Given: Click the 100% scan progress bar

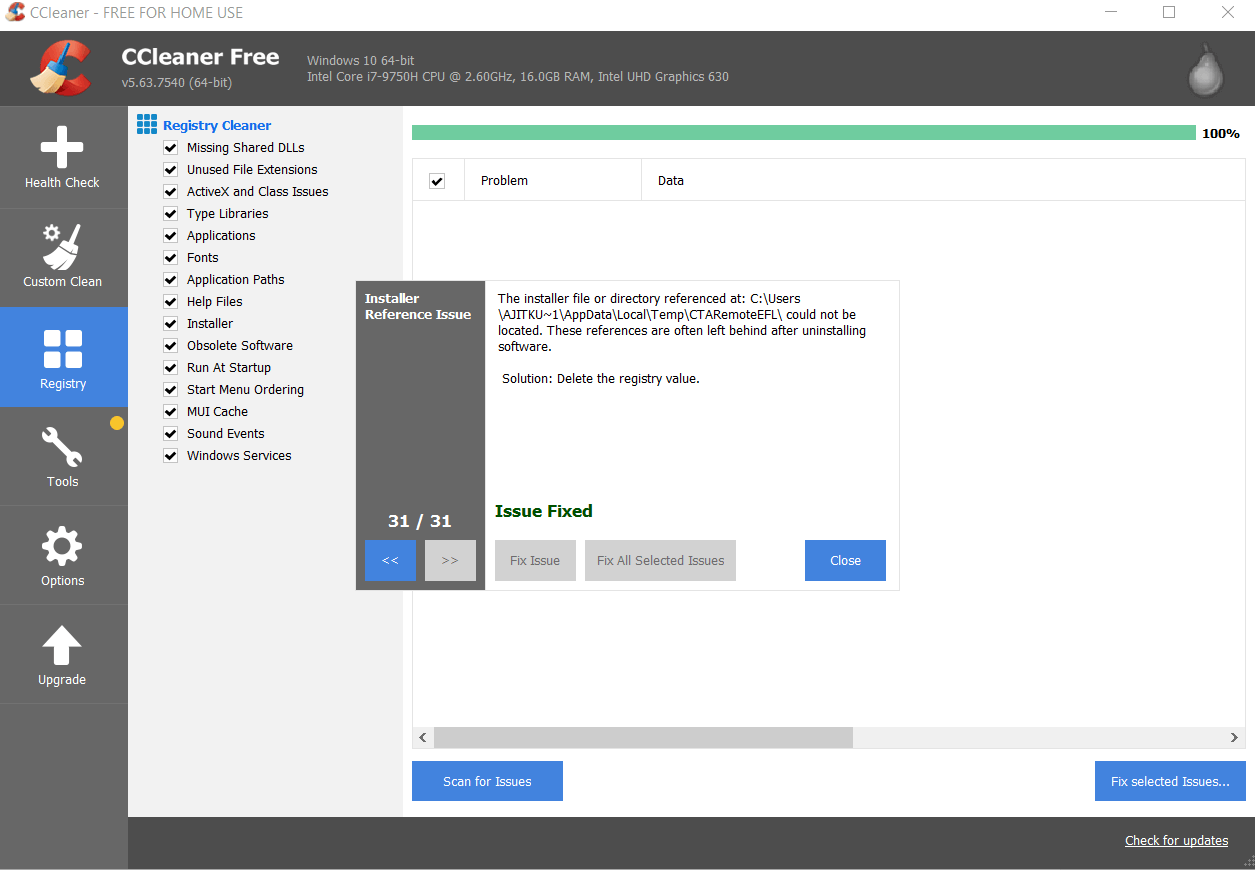Looking at the screenshot, I should tap(803, 133).
